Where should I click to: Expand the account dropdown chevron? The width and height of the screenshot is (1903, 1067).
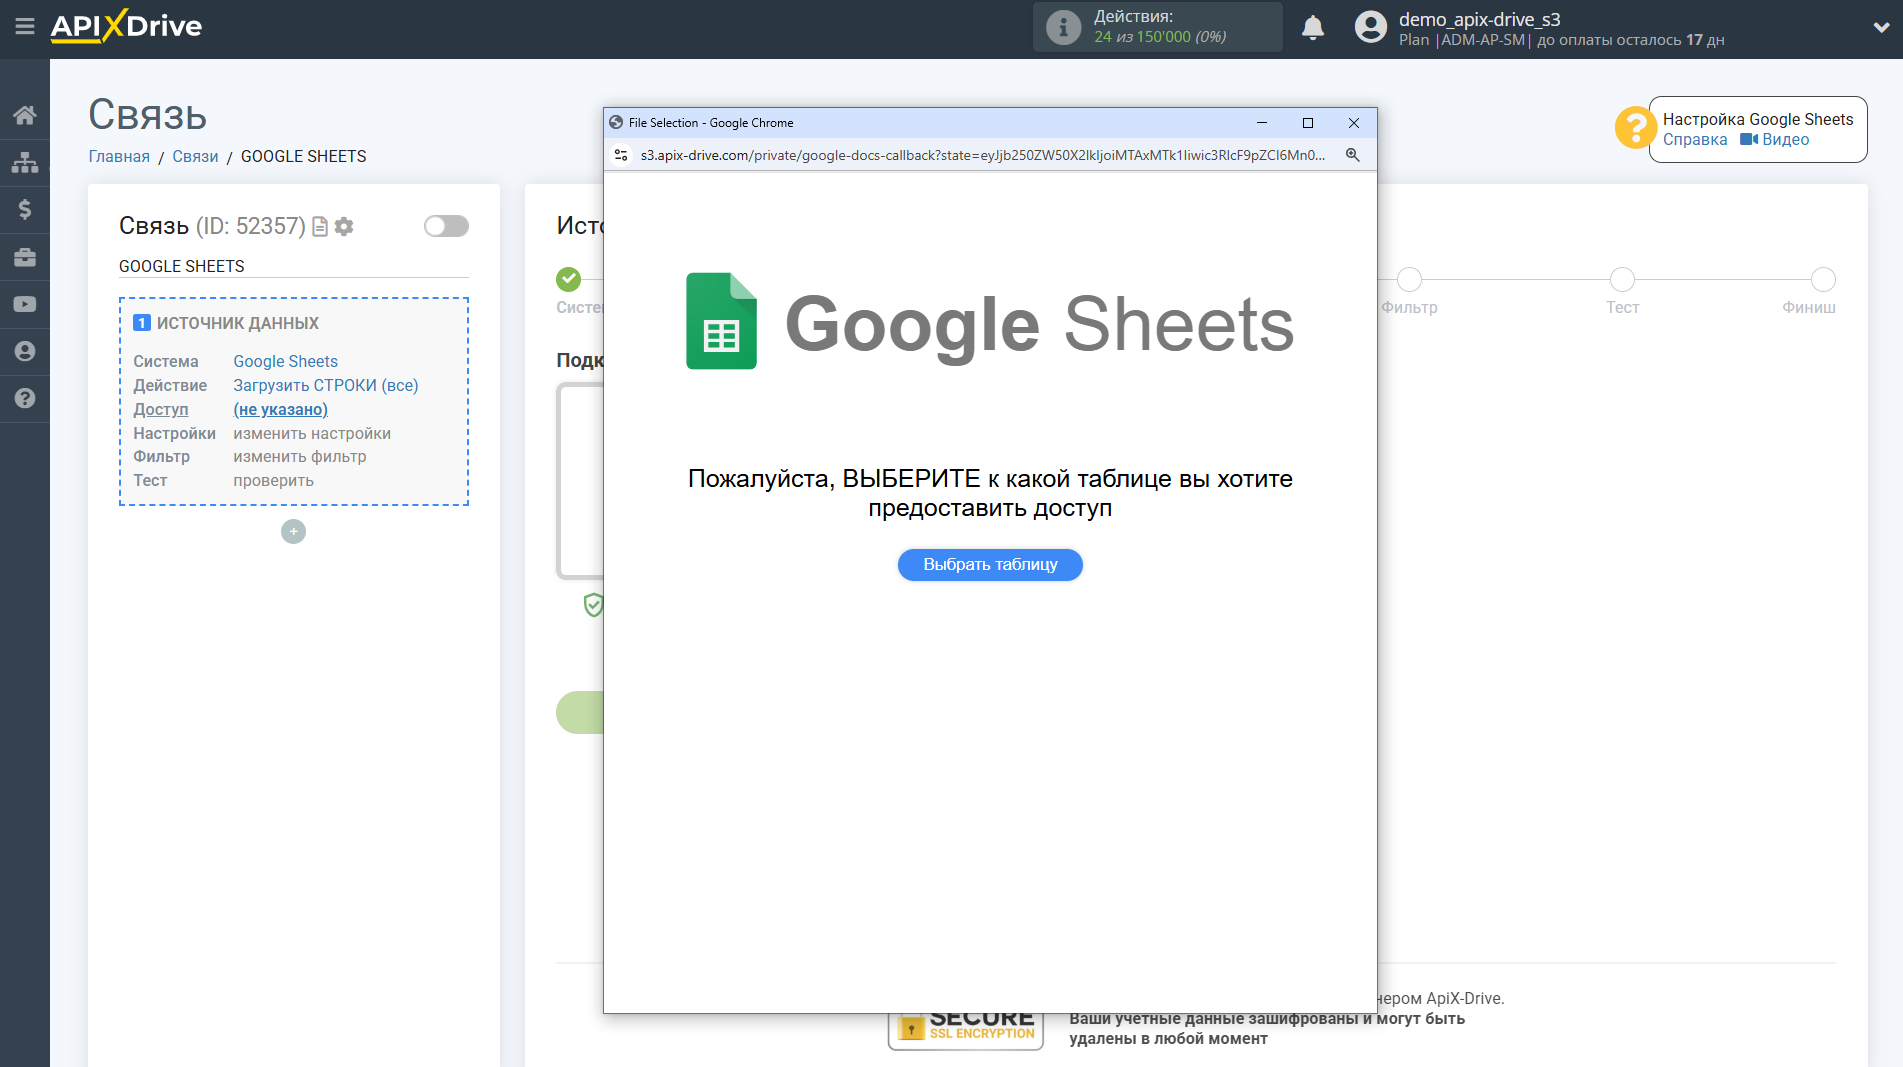coord(1880,28)
